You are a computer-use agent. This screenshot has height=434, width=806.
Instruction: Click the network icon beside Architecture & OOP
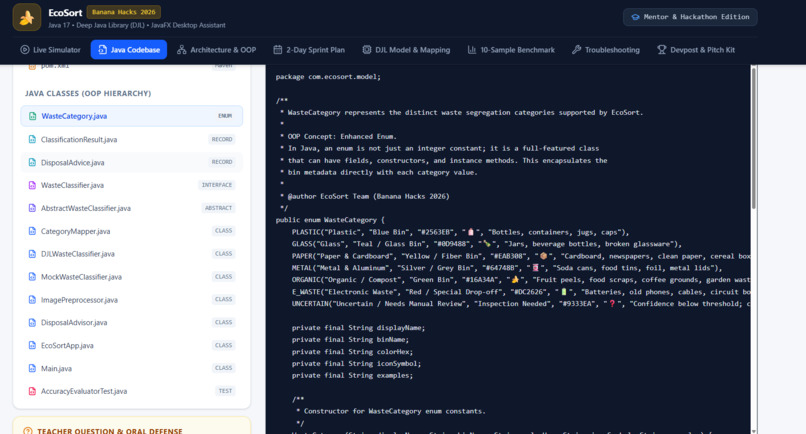tap(181, 50)
